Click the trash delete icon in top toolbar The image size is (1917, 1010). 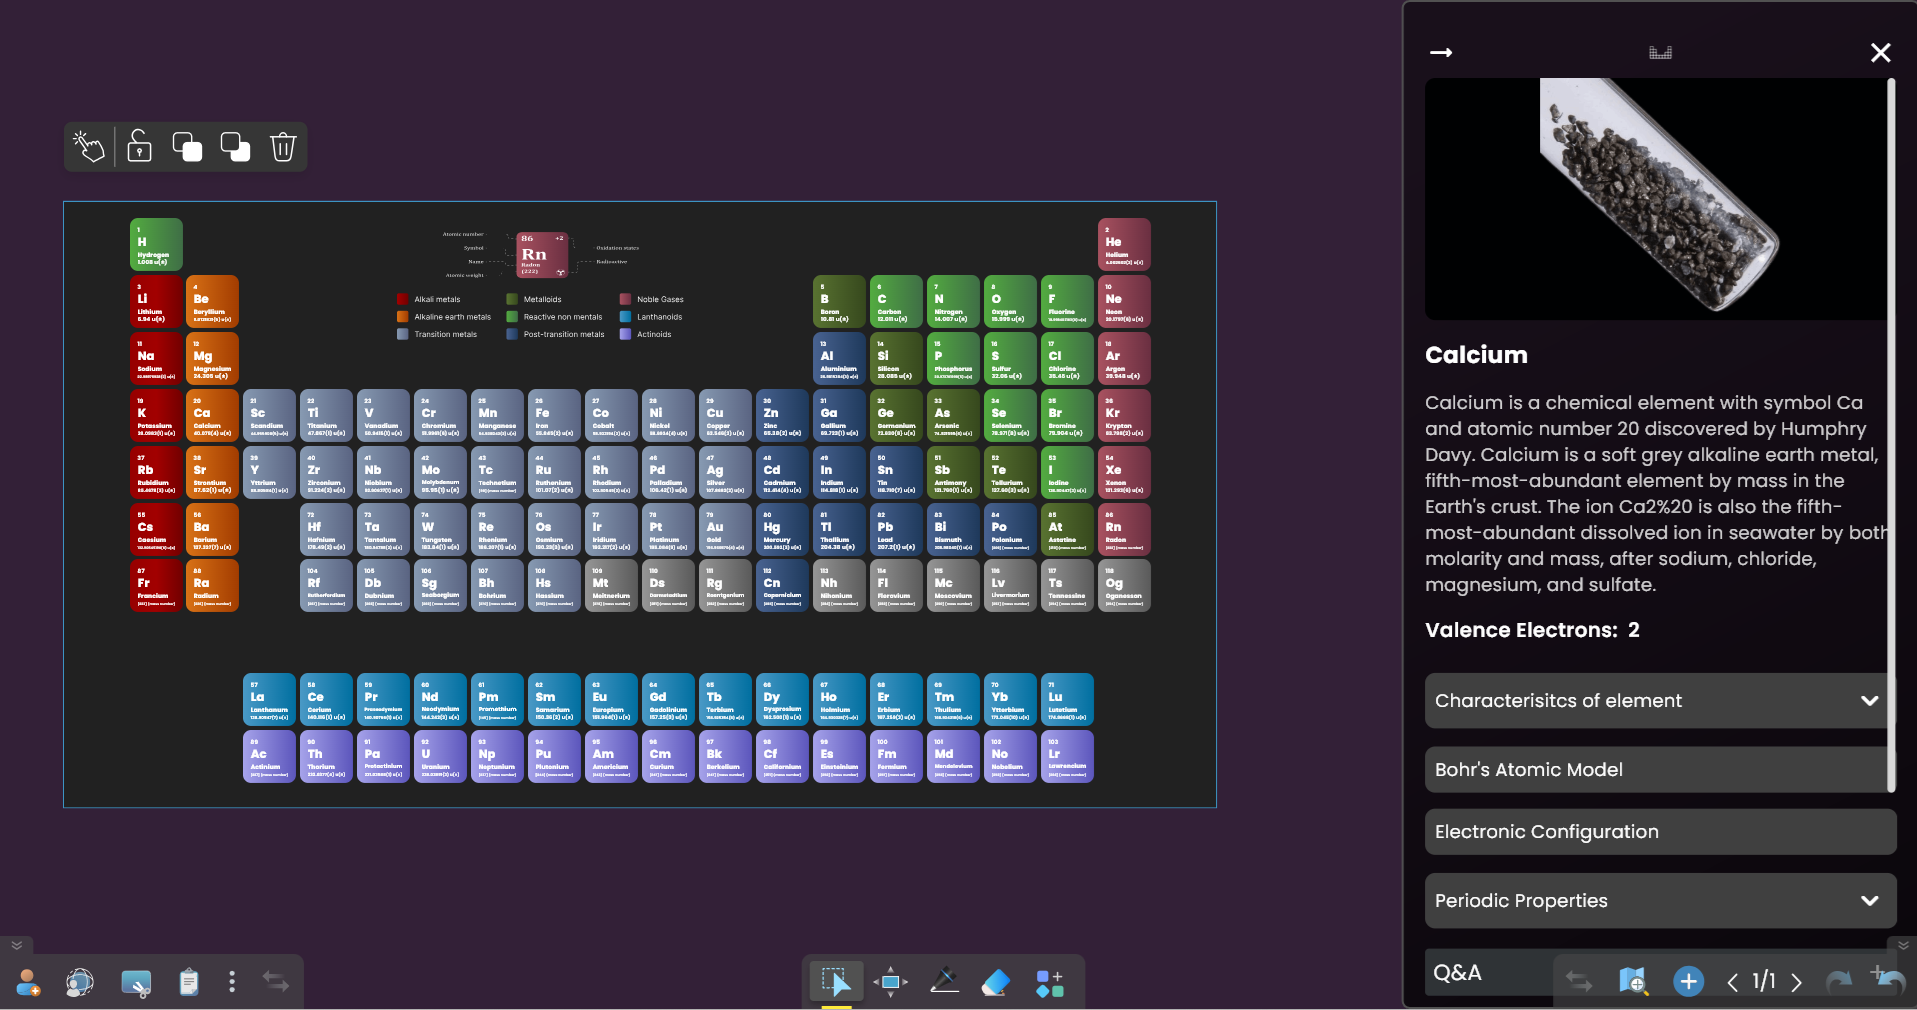coord(283,147)
